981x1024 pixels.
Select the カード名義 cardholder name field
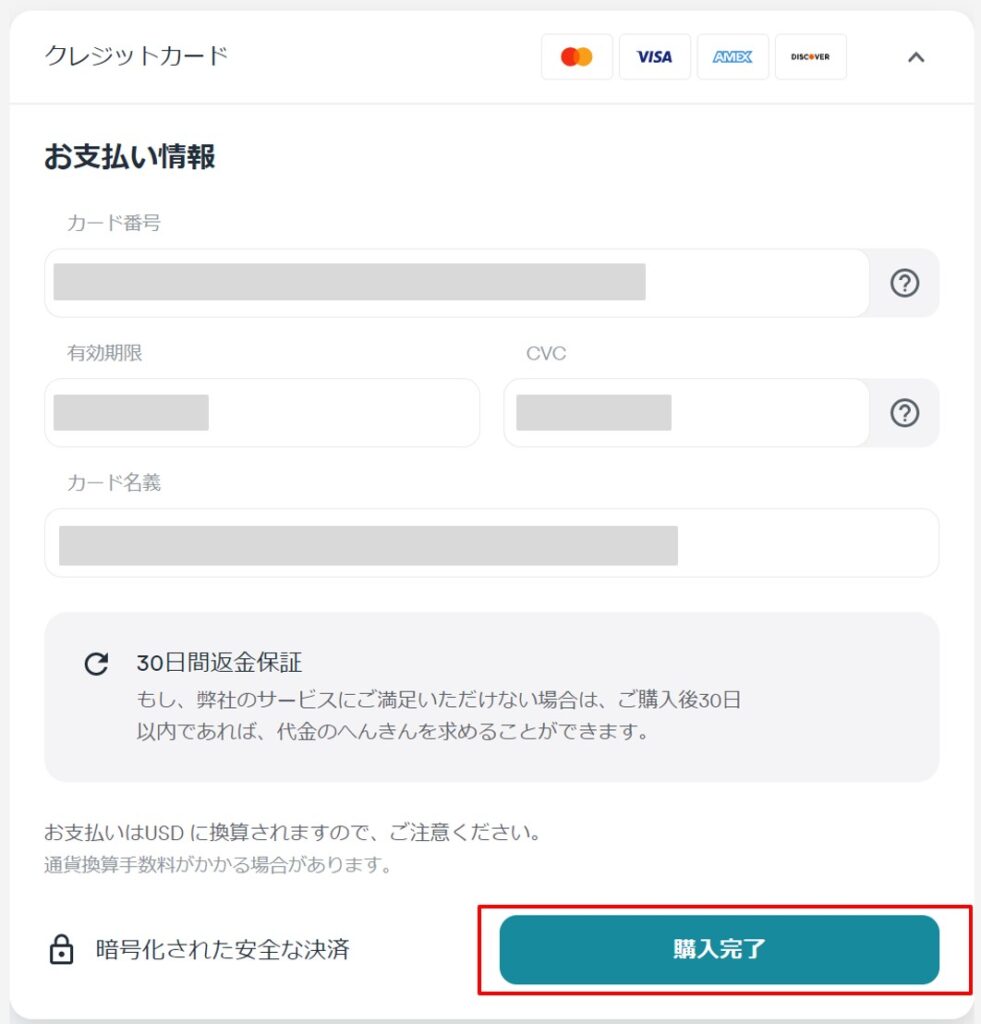(x=491, y=542)
